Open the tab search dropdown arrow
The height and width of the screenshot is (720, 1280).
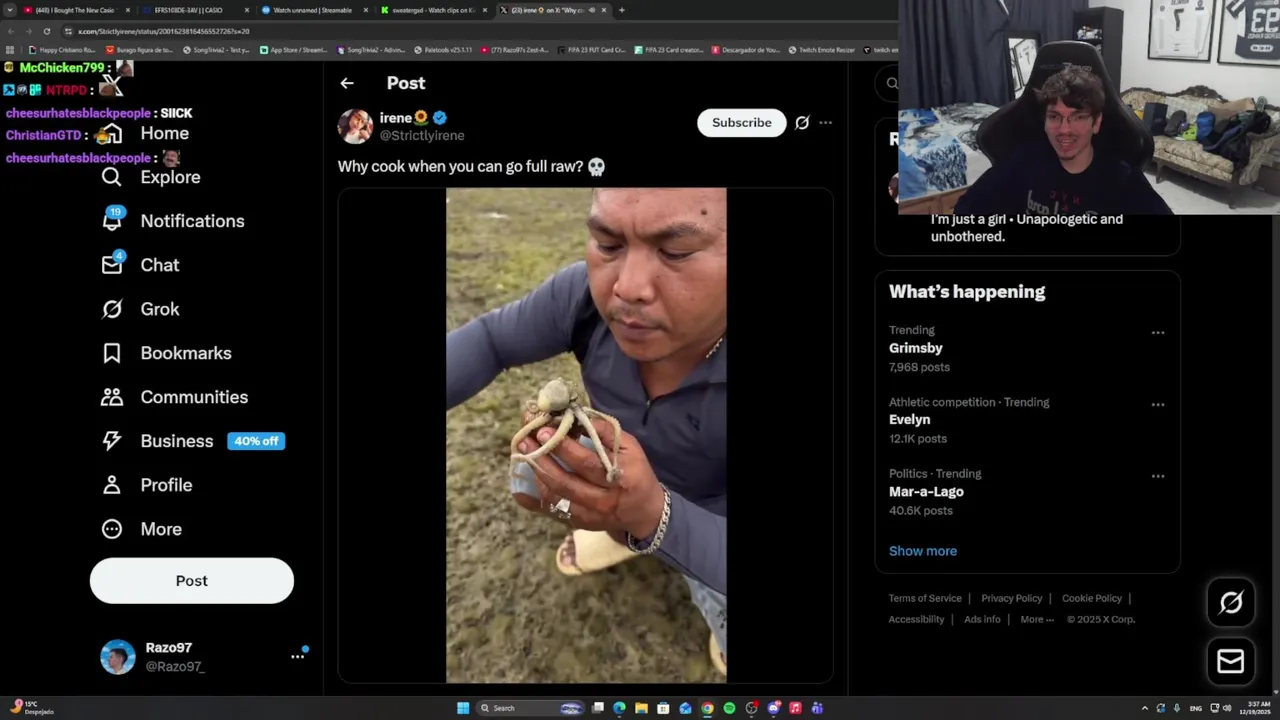coord(10,10)
